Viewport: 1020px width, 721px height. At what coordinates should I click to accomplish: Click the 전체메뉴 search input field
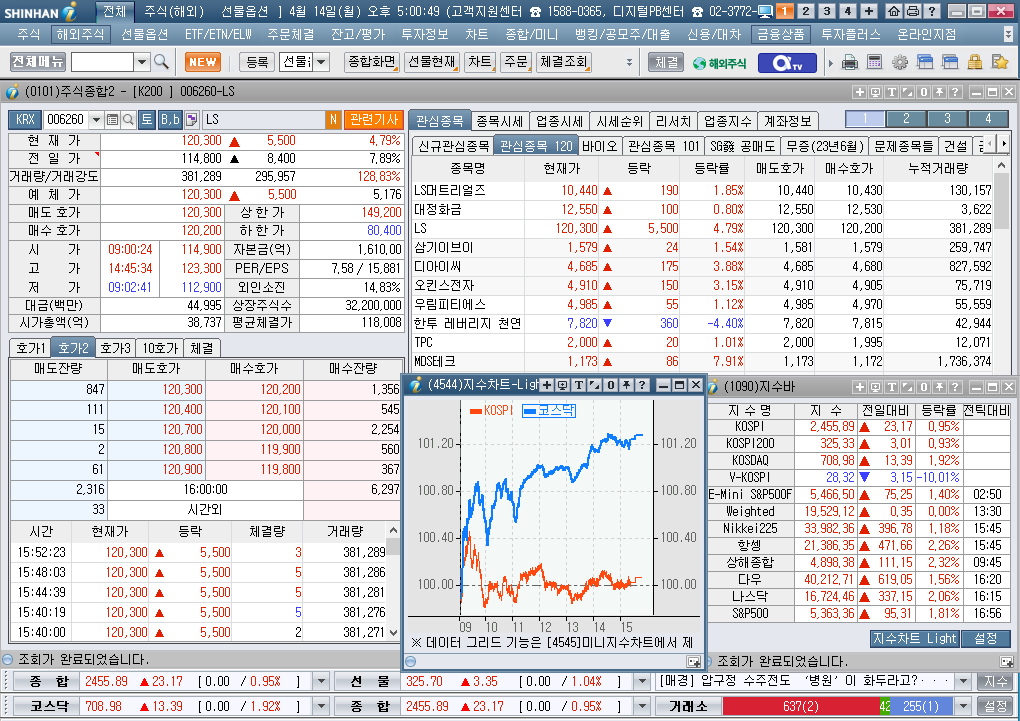tap(102, 62)
